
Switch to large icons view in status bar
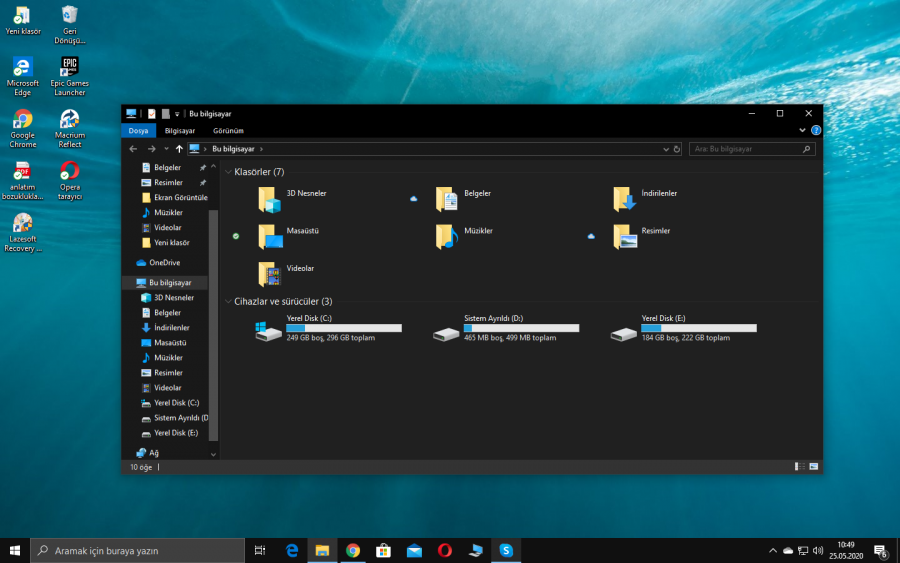(x=813, y=467)
